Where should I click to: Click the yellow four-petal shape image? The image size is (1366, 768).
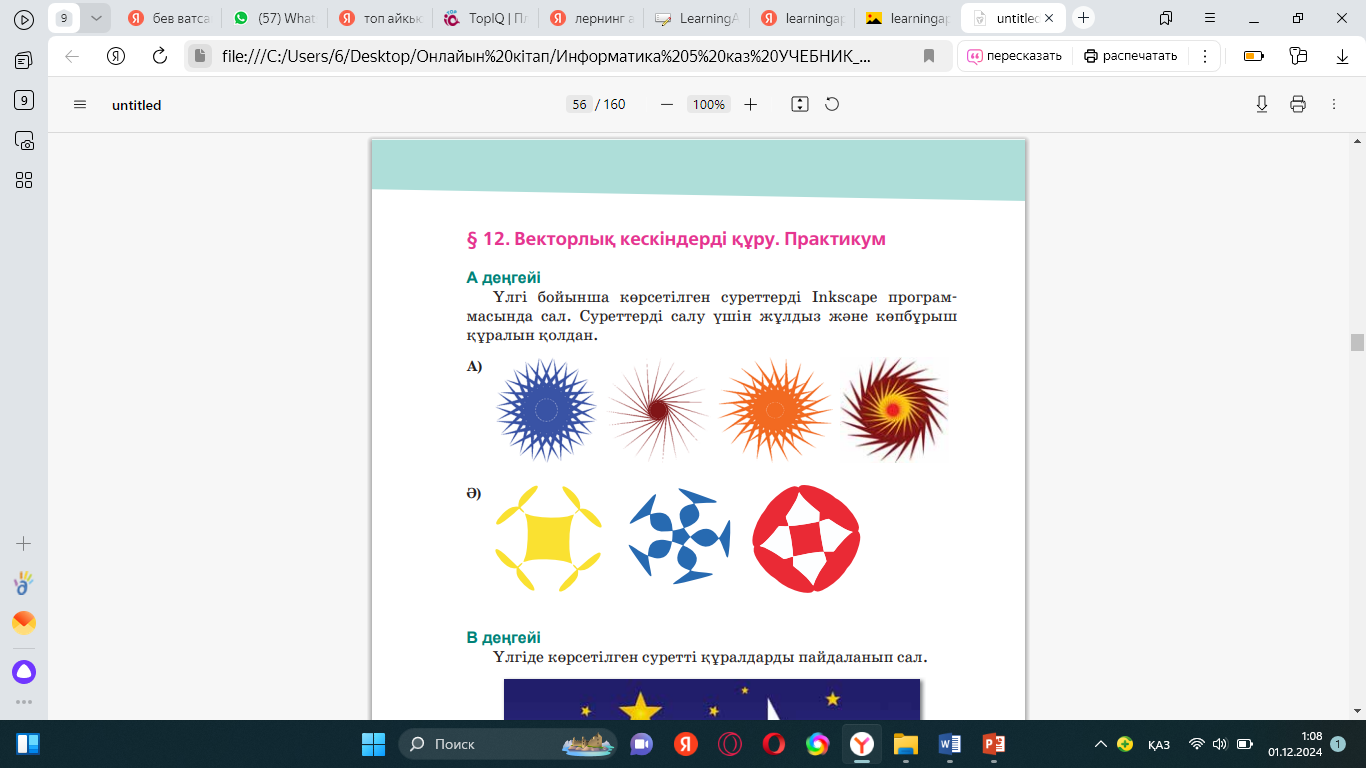pos(548,539)
